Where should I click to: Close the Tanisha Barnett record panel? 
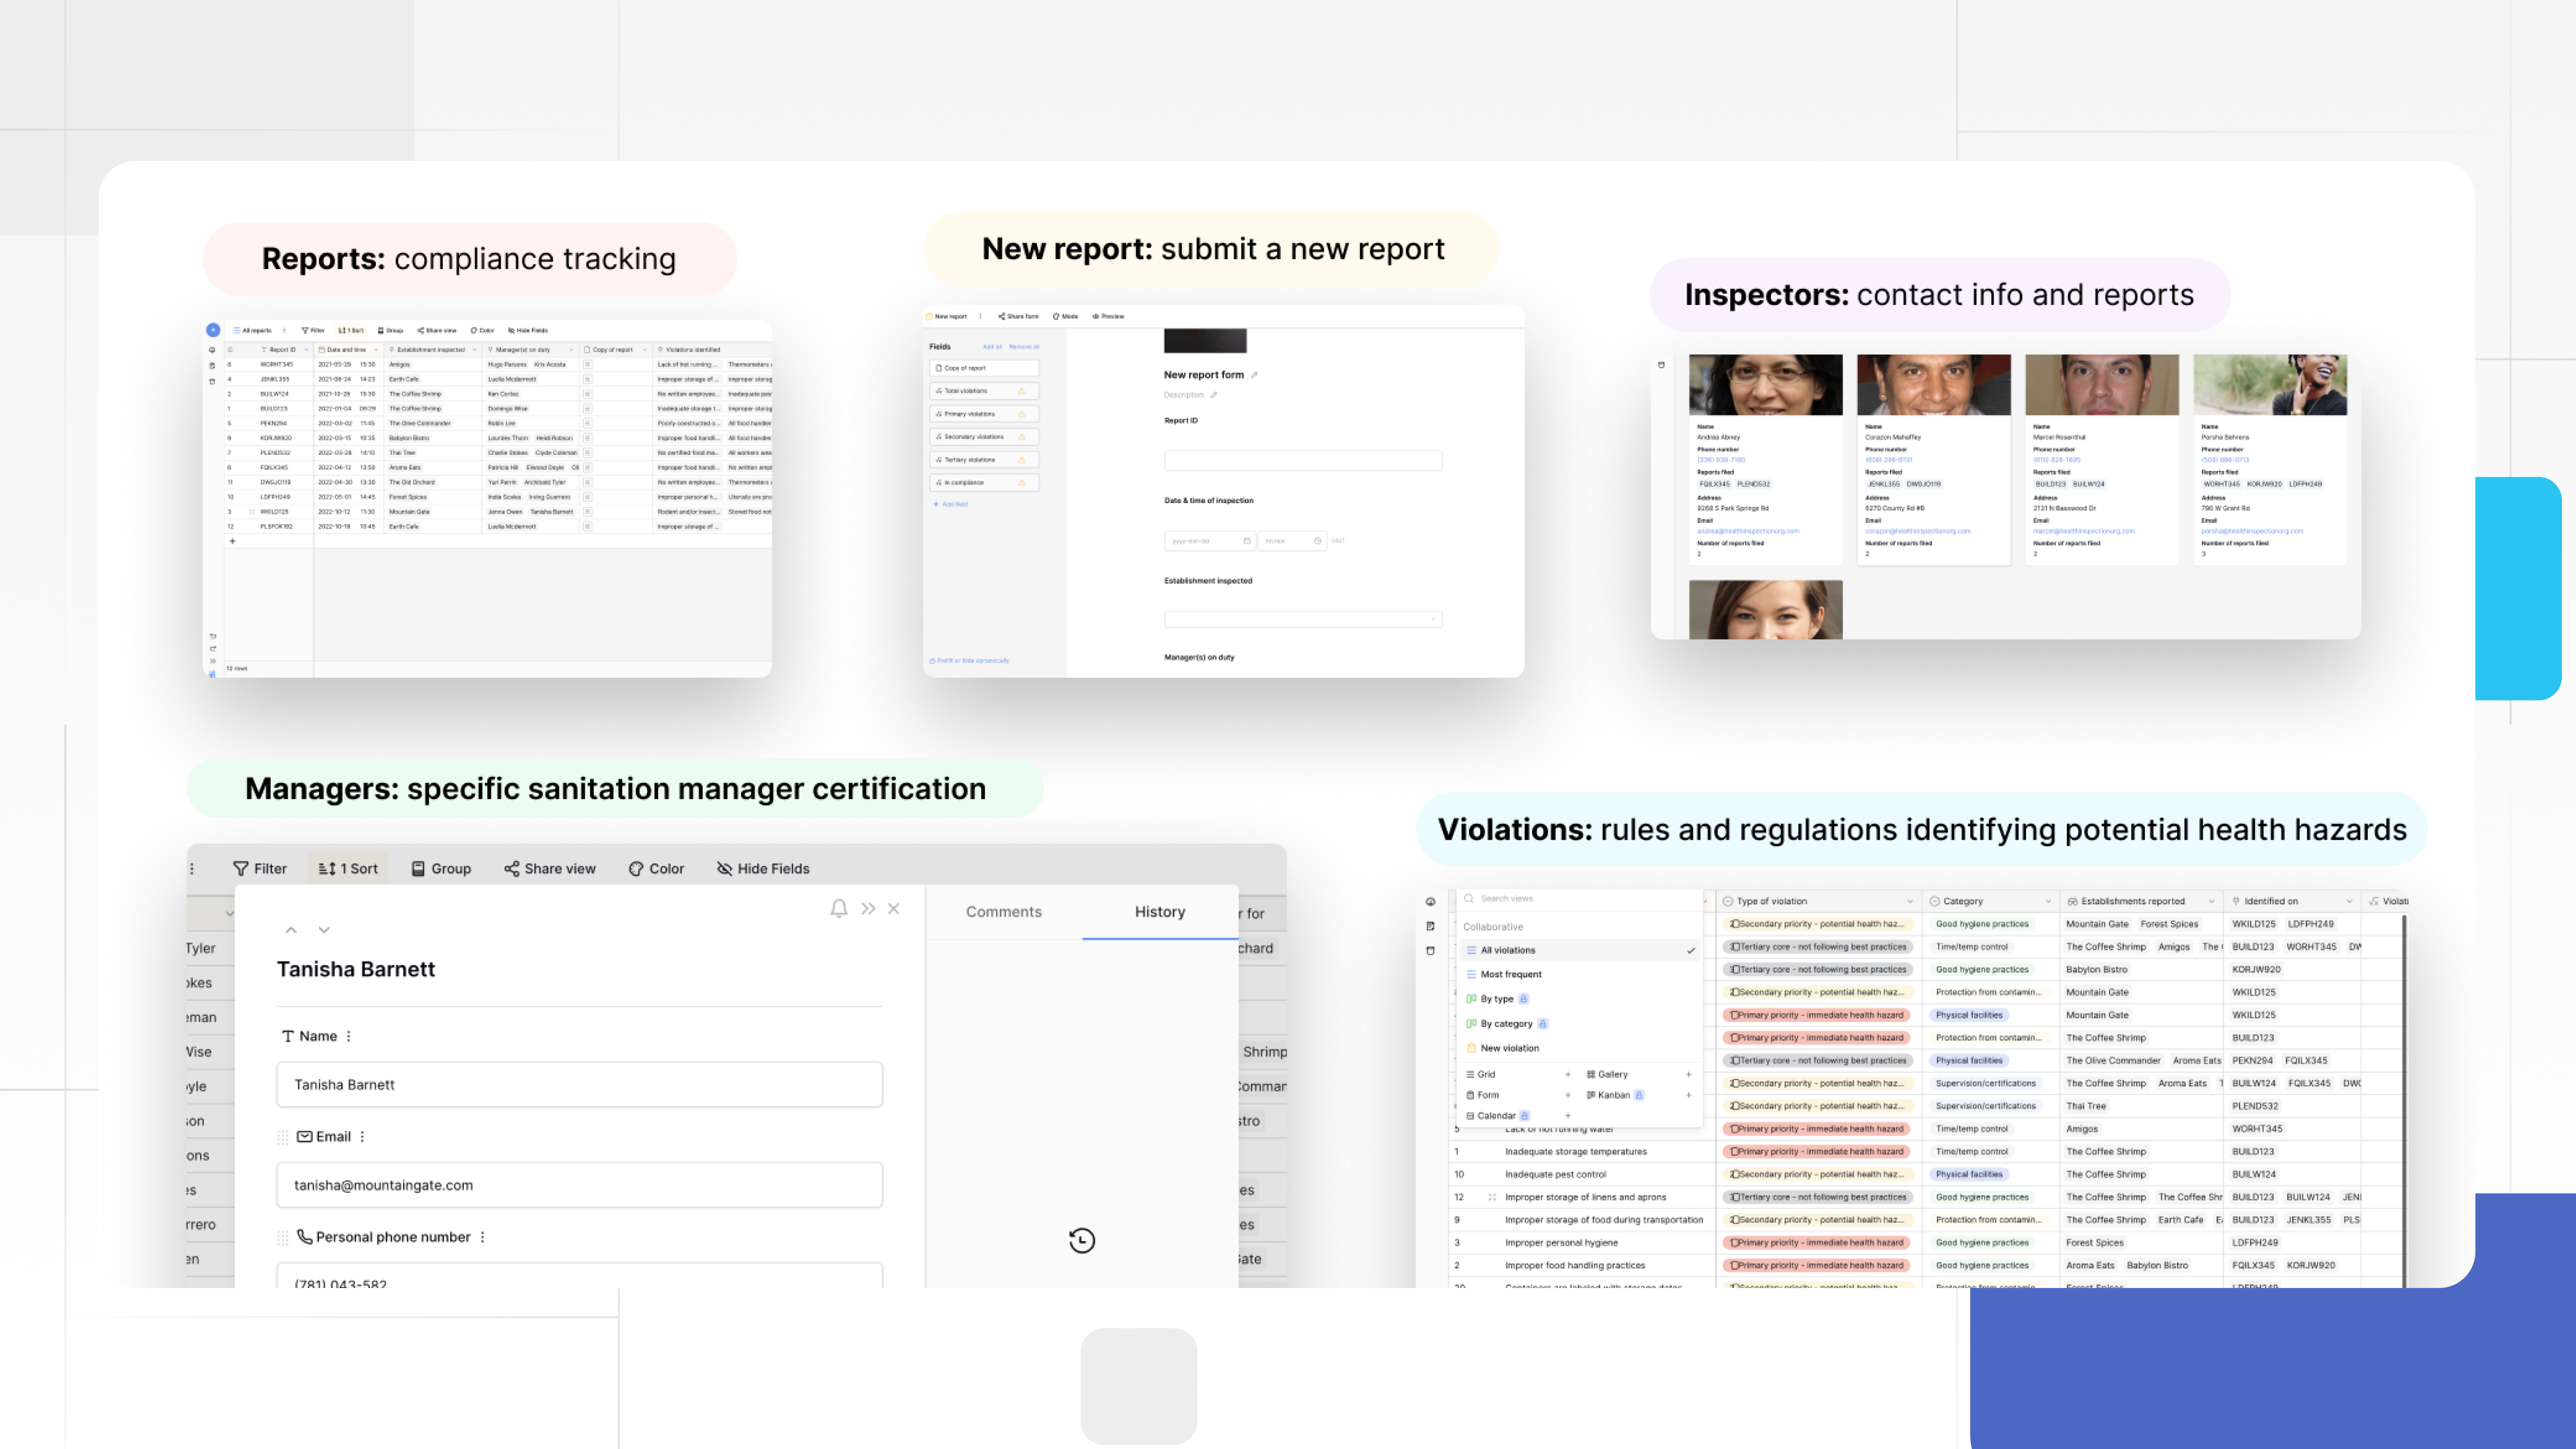point(894,908)
